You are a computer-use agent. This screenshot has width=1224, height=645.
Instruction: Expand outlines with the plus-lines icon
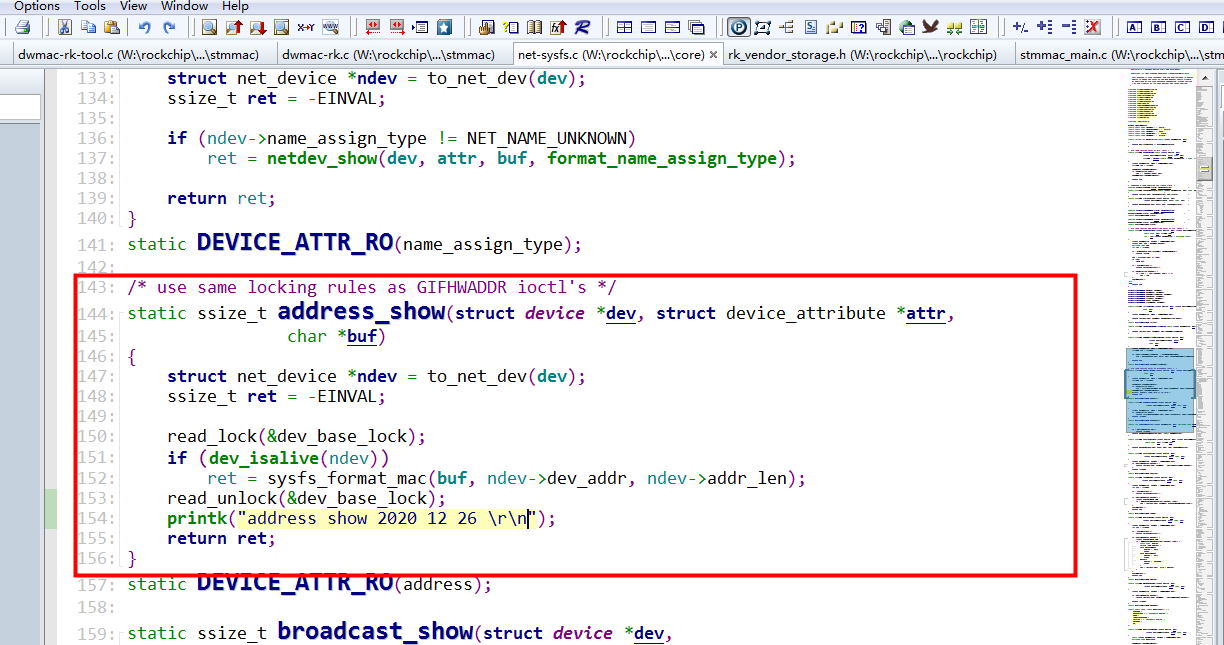pyautogui.click(x=1044, y=27)
